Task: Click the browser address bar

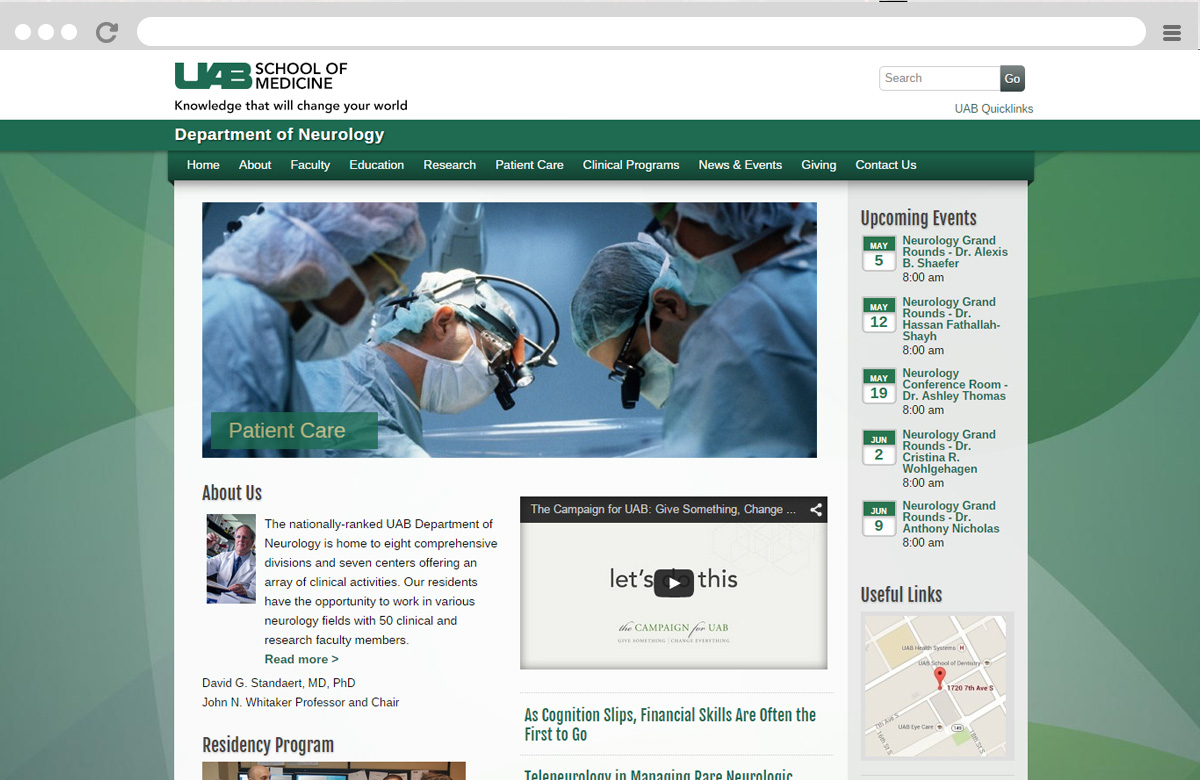Action: (x=640, y=32)
